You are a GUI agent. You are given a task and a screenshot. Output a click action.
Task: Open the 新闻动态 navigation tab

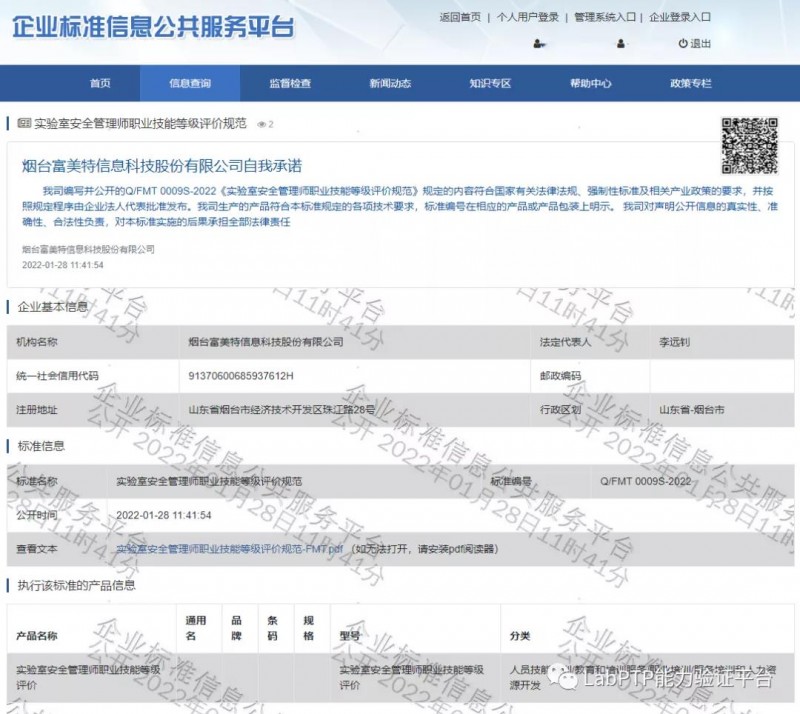pos(390,83)
